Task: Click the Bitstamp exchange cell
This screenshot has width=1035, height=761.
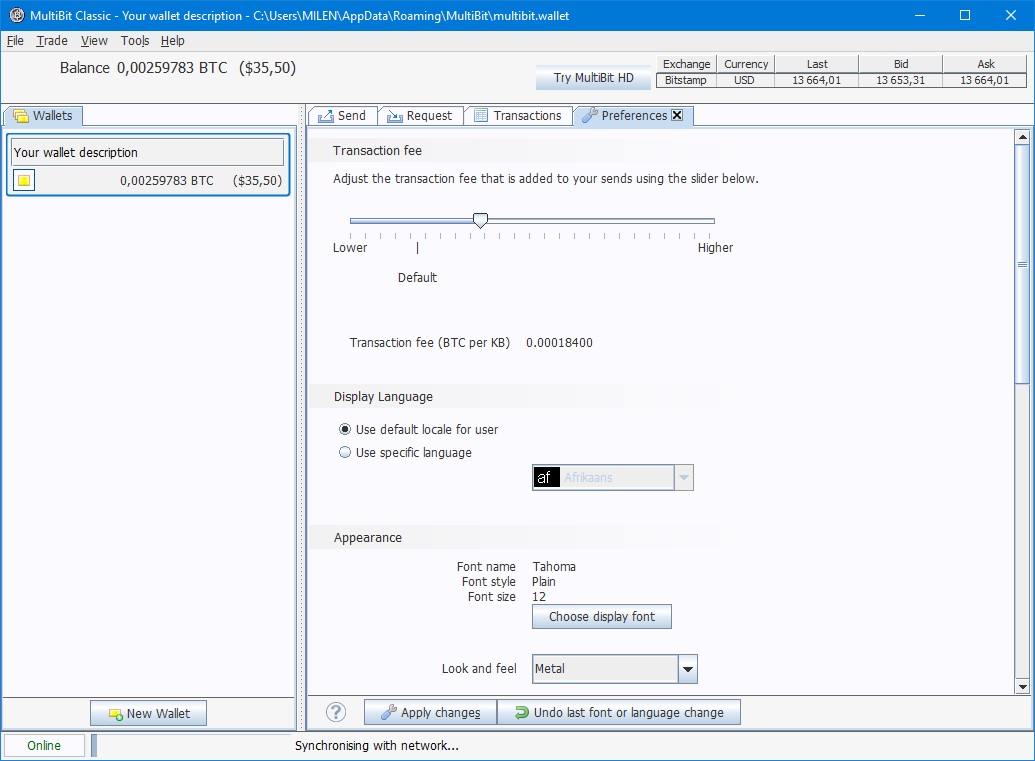Action: (x=686, y=80)
